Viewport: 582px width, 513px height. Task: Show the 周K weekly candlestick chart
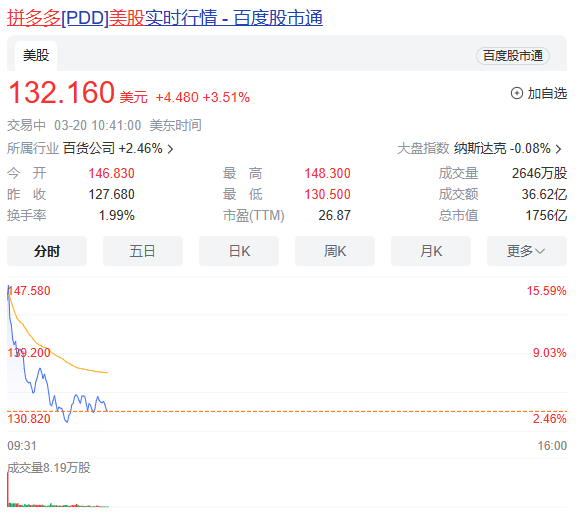pos(335,251)
